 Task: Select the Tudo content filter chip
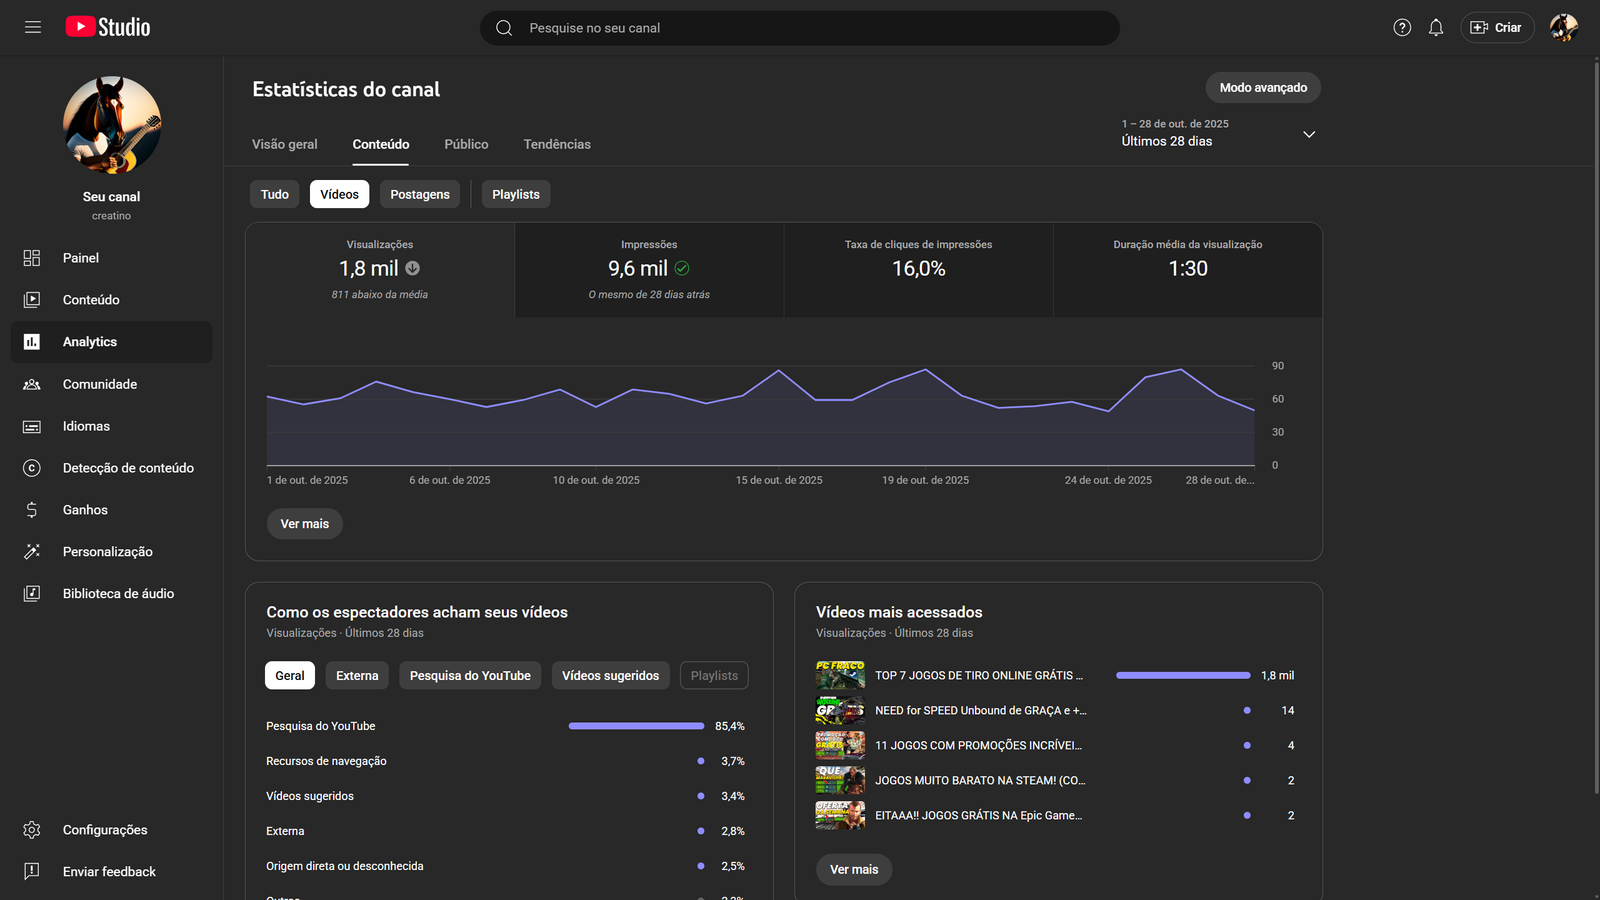pos(274,194)
